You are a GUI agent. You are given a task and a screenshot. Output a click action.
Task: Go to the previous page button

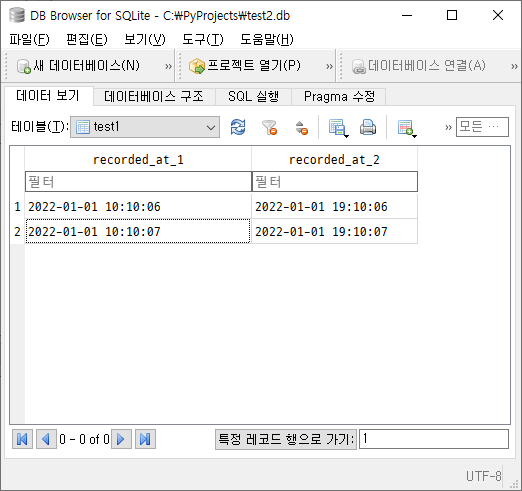coord(46,439)
